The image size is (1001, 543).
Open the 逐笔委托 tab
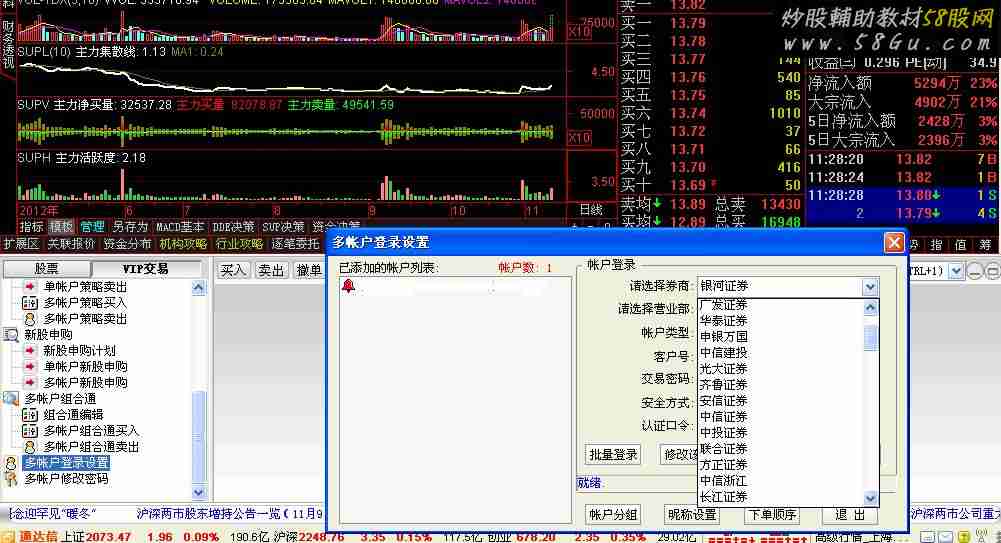[x=295, y=244]
